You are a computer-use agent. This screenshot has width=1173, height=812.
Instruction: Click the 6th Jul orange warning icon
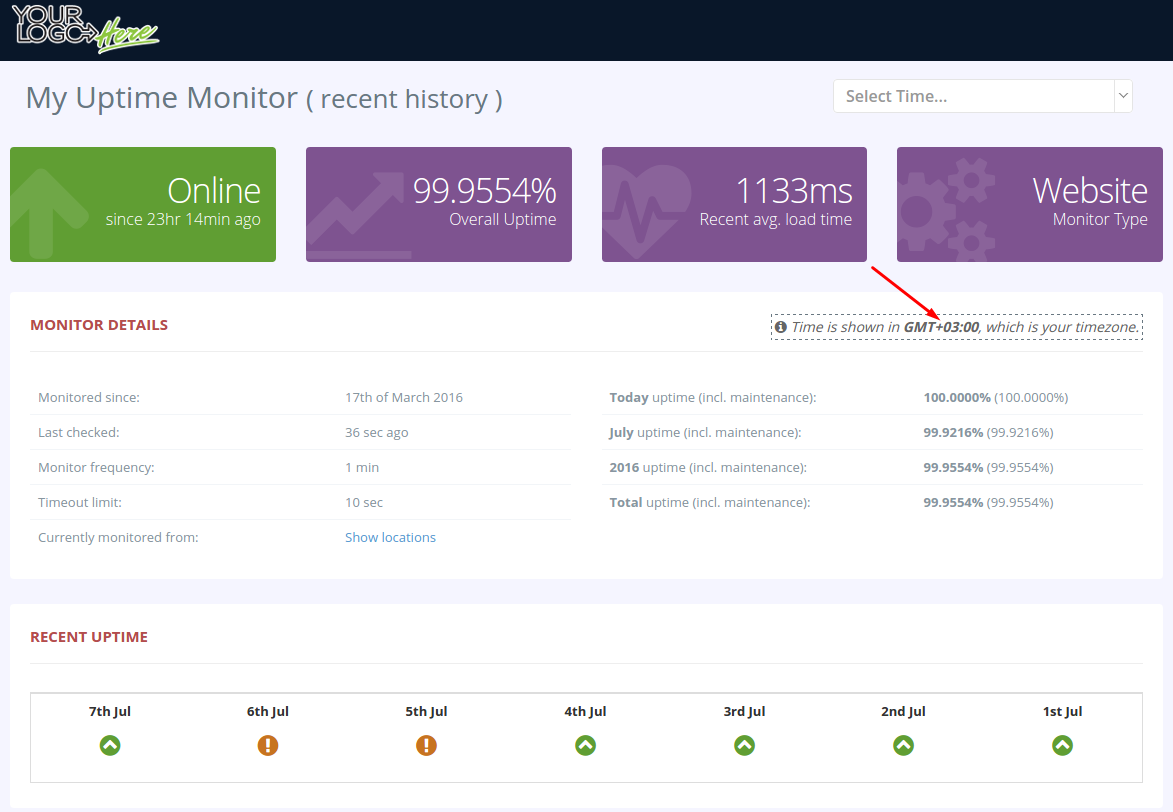pos(268,745)
